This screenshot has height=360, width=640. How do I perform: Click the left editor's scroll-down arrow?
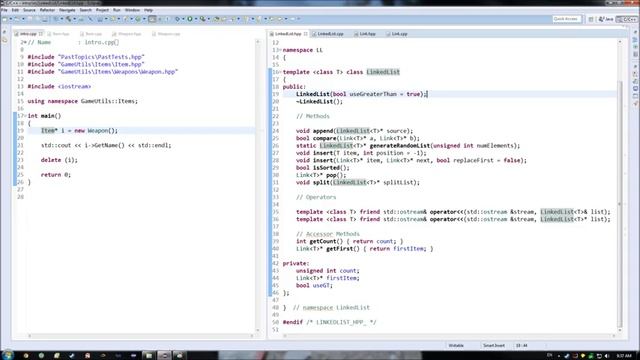coord(258,330)
